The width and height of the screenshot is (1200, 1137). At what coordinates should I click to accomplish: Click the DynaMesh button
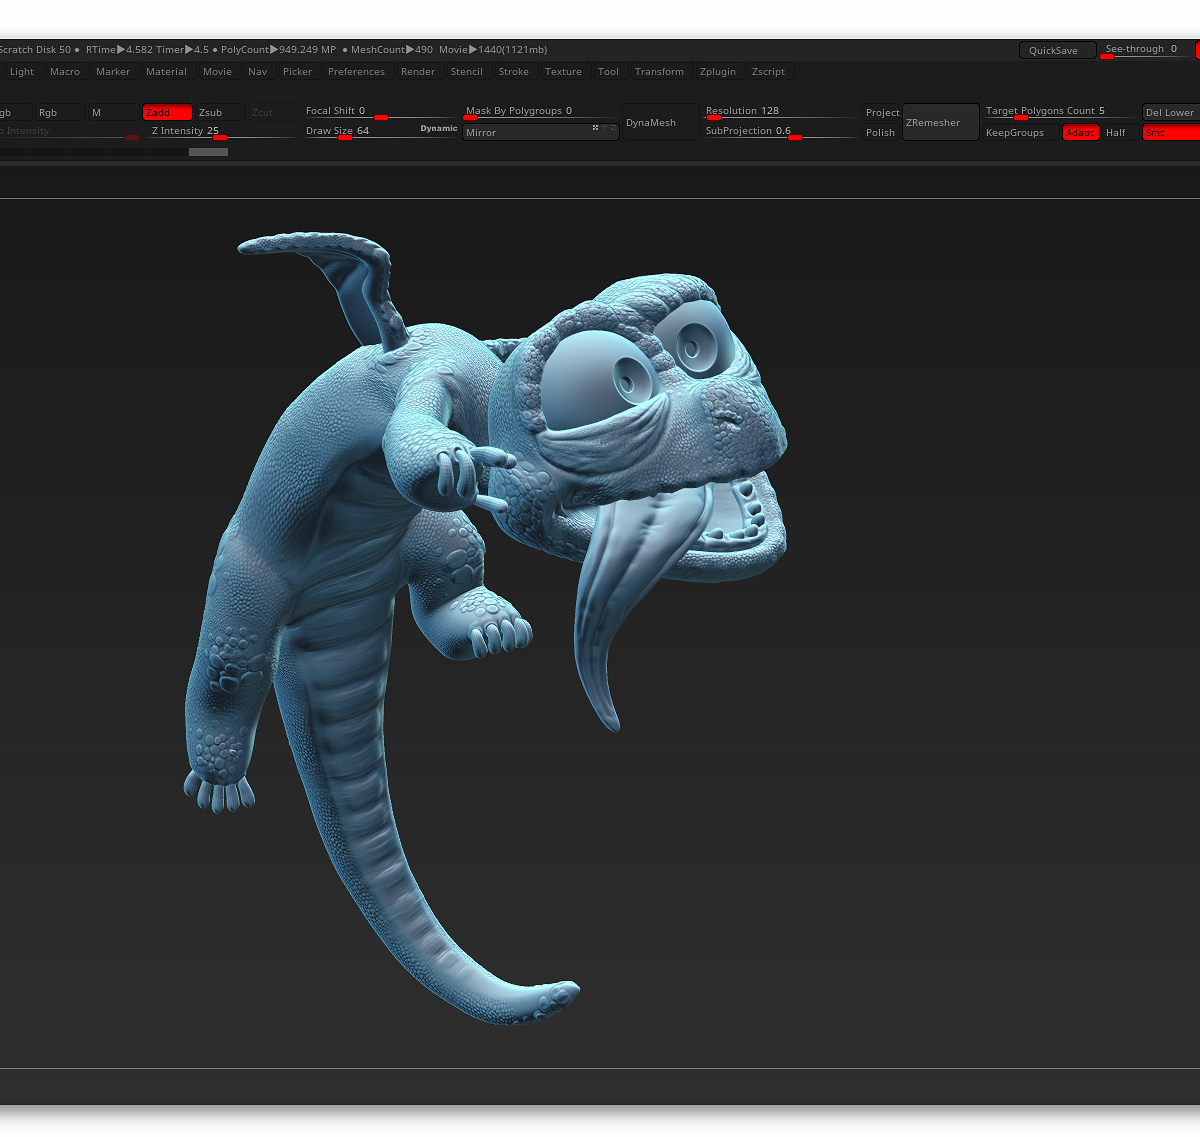660,123
